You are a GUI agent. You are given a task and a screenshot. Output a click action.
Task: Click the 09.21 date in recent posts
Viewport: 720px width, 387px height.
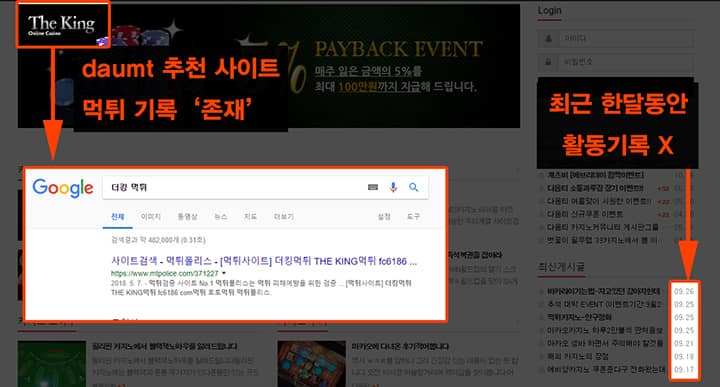coord(684,343)
